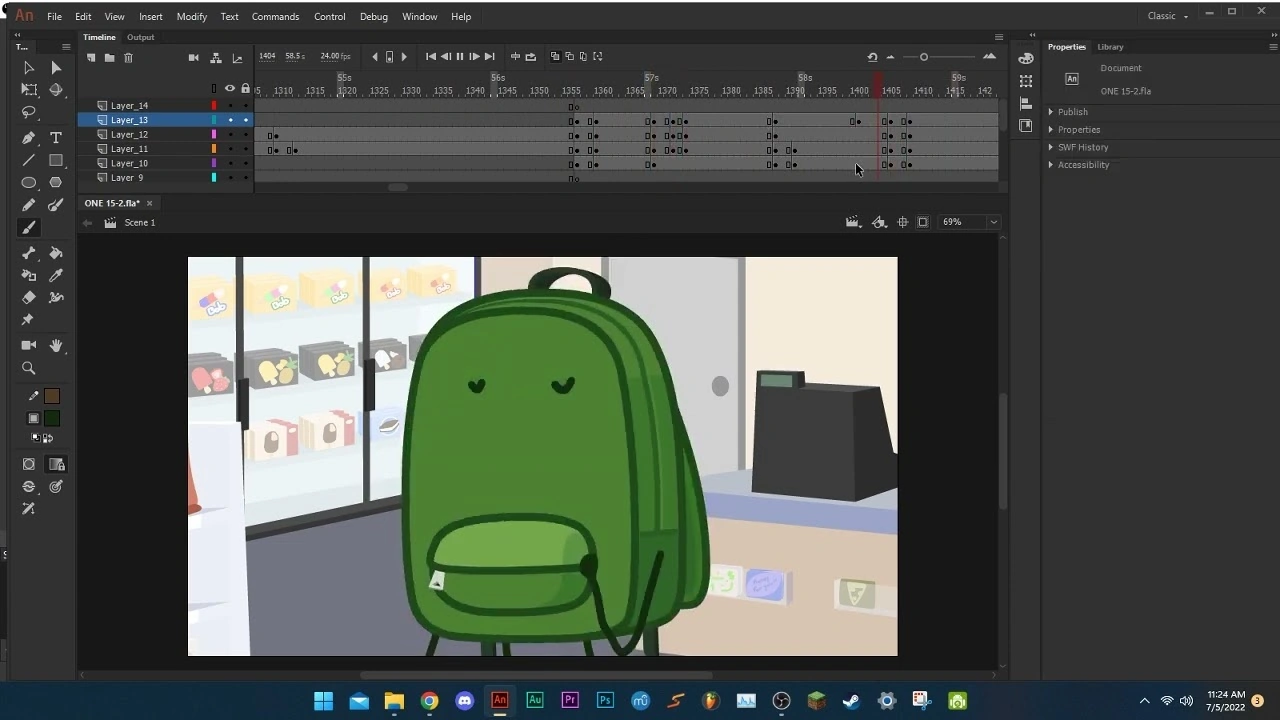Click the Scene 1 breadcrumb
The width and height of the screenshot is (1280, 720).
[x=139, y=223]
